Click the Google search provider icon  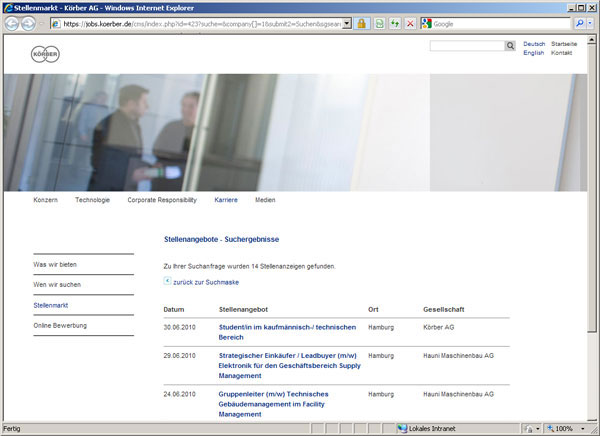[426, 24]
